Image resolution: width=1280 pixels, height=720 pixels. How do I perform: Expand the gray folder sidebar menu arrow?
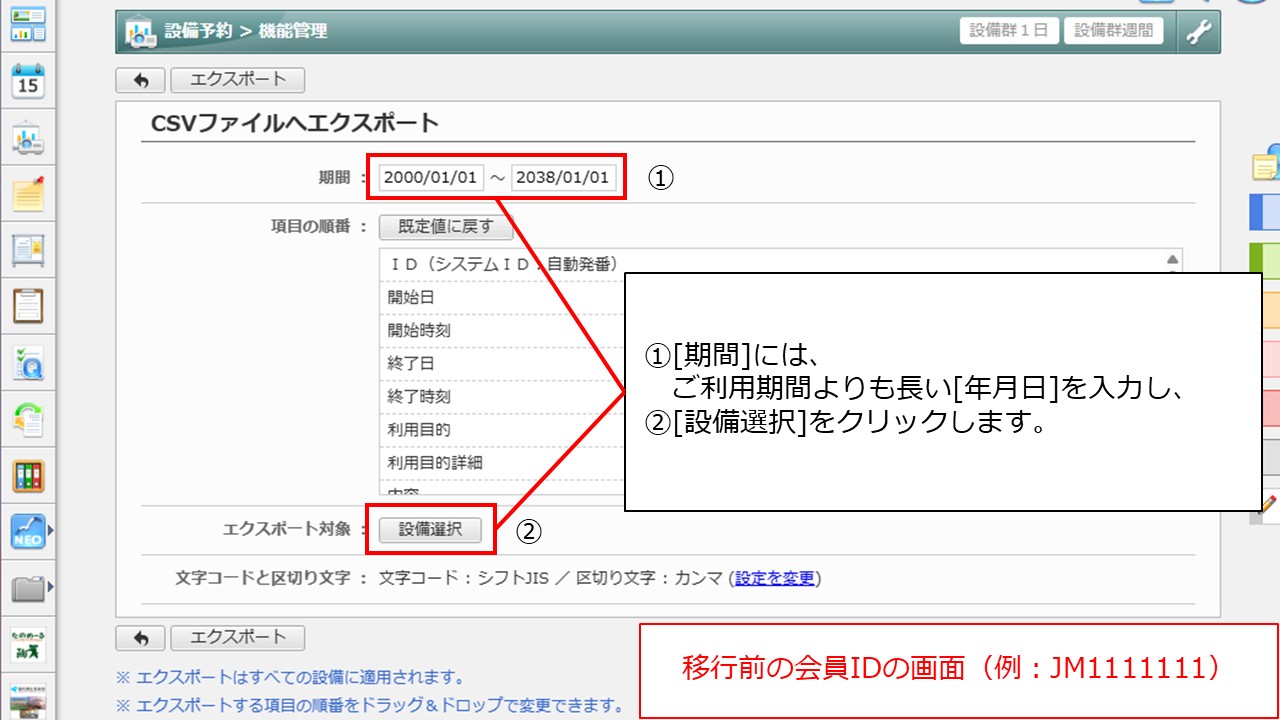(x=51, y=586)
